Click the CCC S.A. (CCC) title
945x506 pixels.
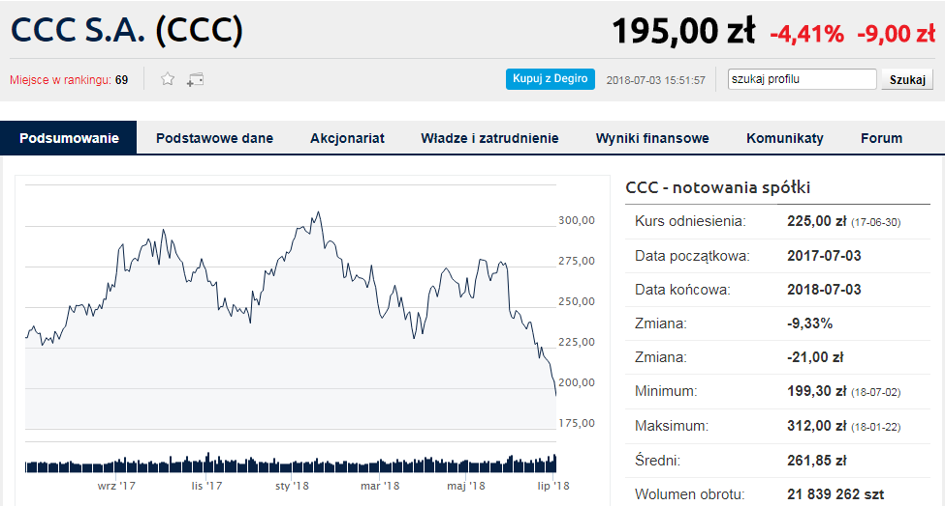point(127,30)
